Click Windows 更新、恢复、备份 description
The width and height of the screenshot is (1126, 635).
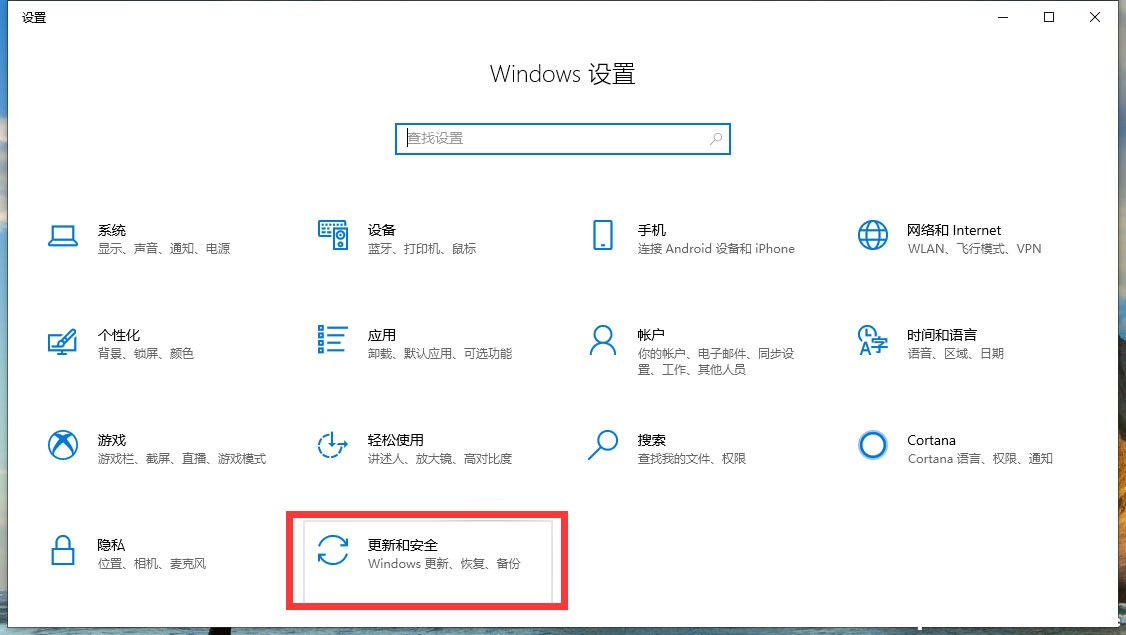(444, 563)
